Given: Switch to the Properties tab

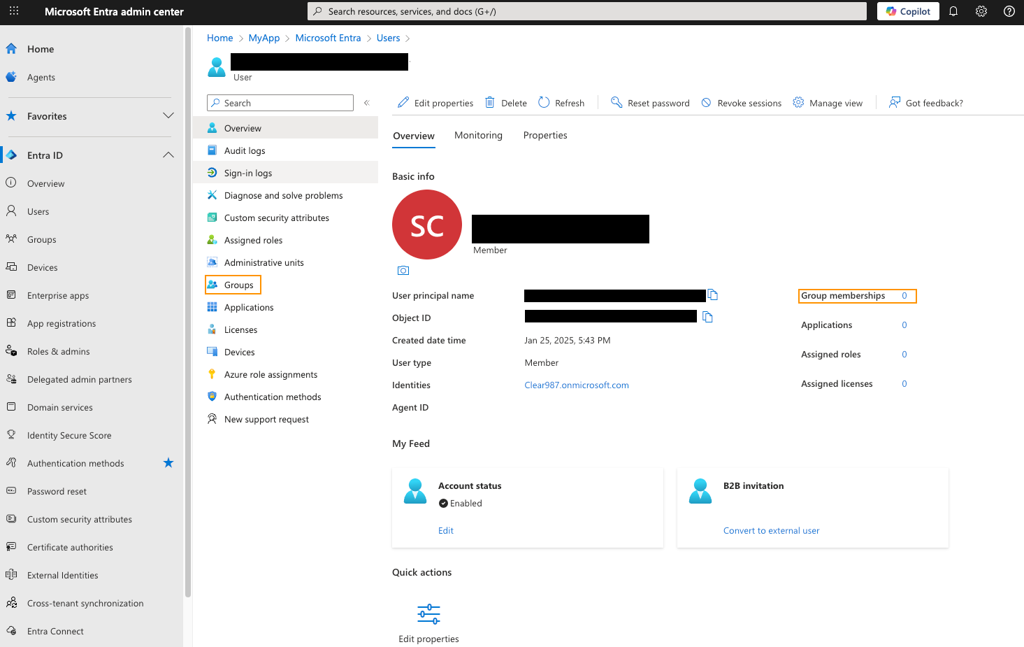Looking at the screenshot, I should [x=545, y=135].
